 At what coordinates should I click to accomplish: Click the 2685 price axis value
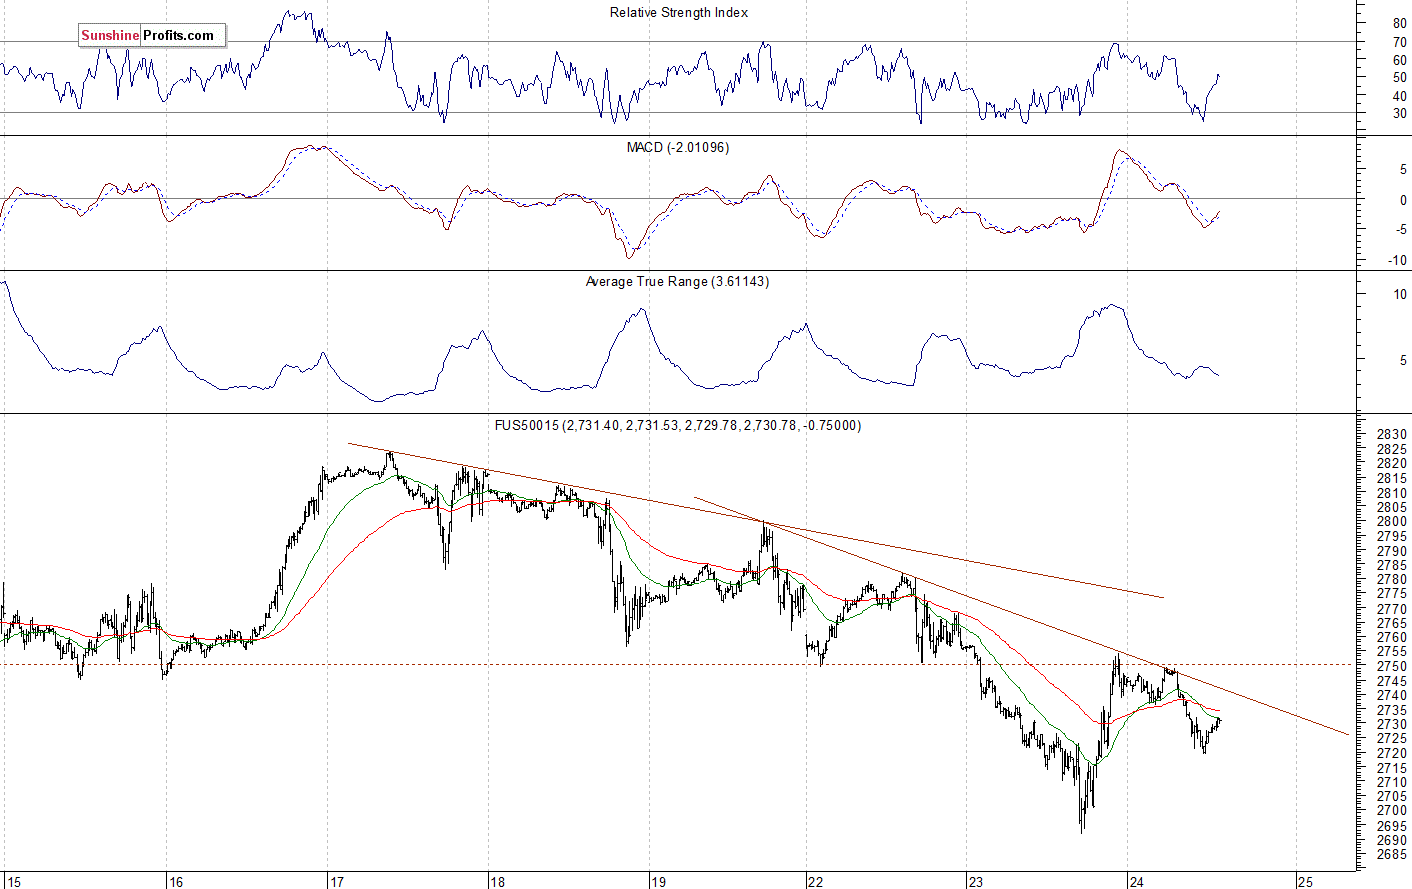[x=1391, y=855]
